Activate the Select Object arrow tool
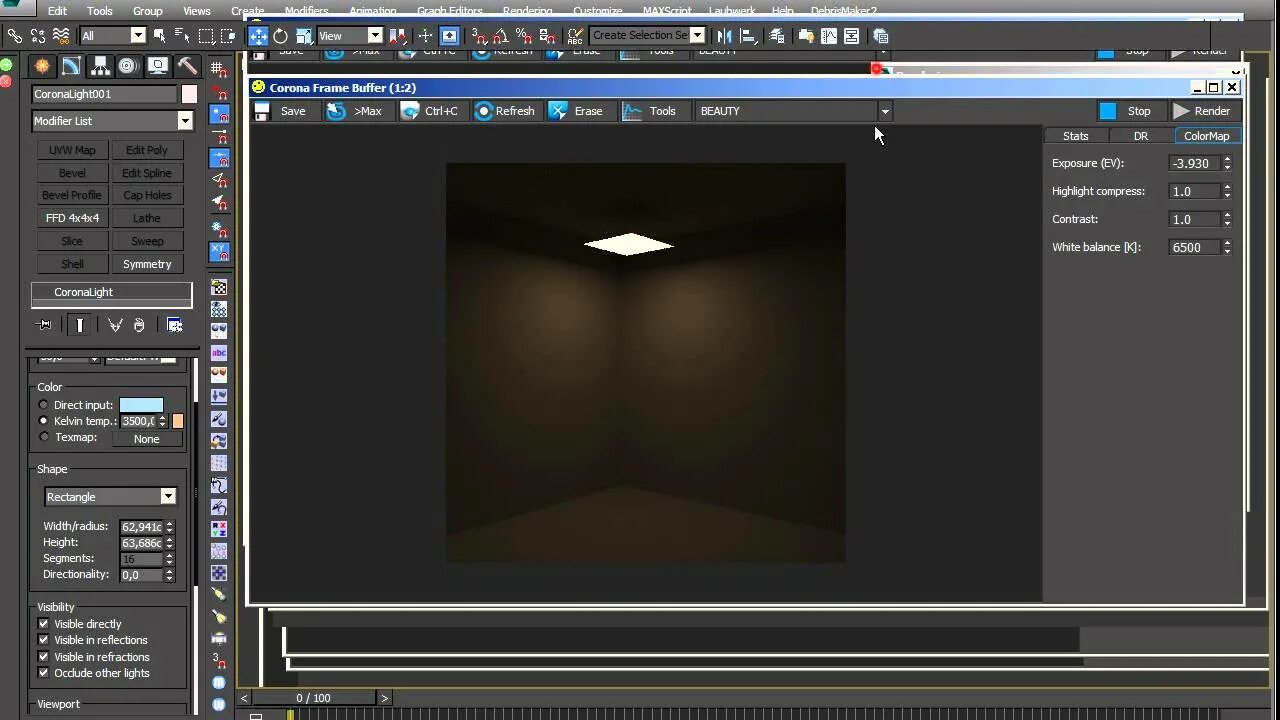 161,36
